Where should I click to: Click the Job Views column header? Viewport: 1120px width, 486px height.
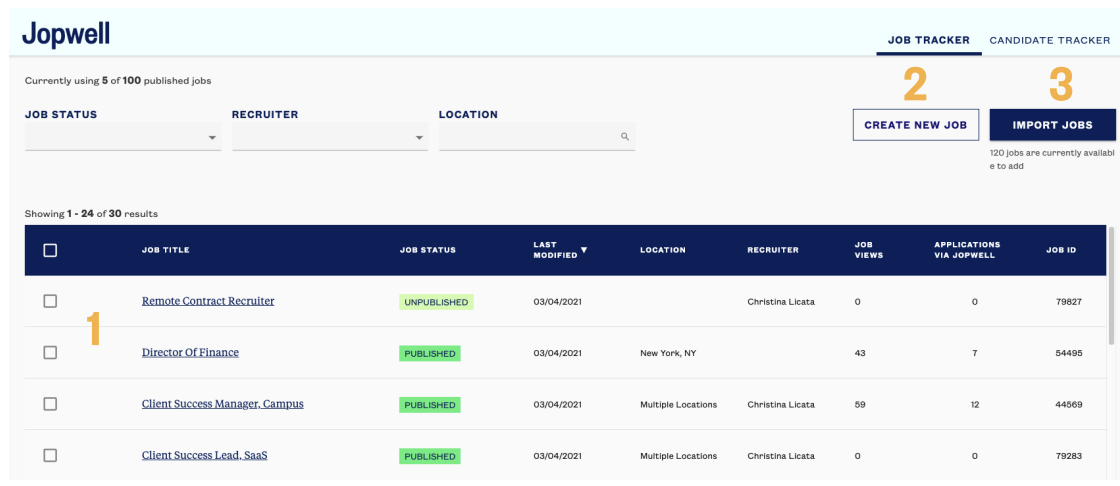869,250
